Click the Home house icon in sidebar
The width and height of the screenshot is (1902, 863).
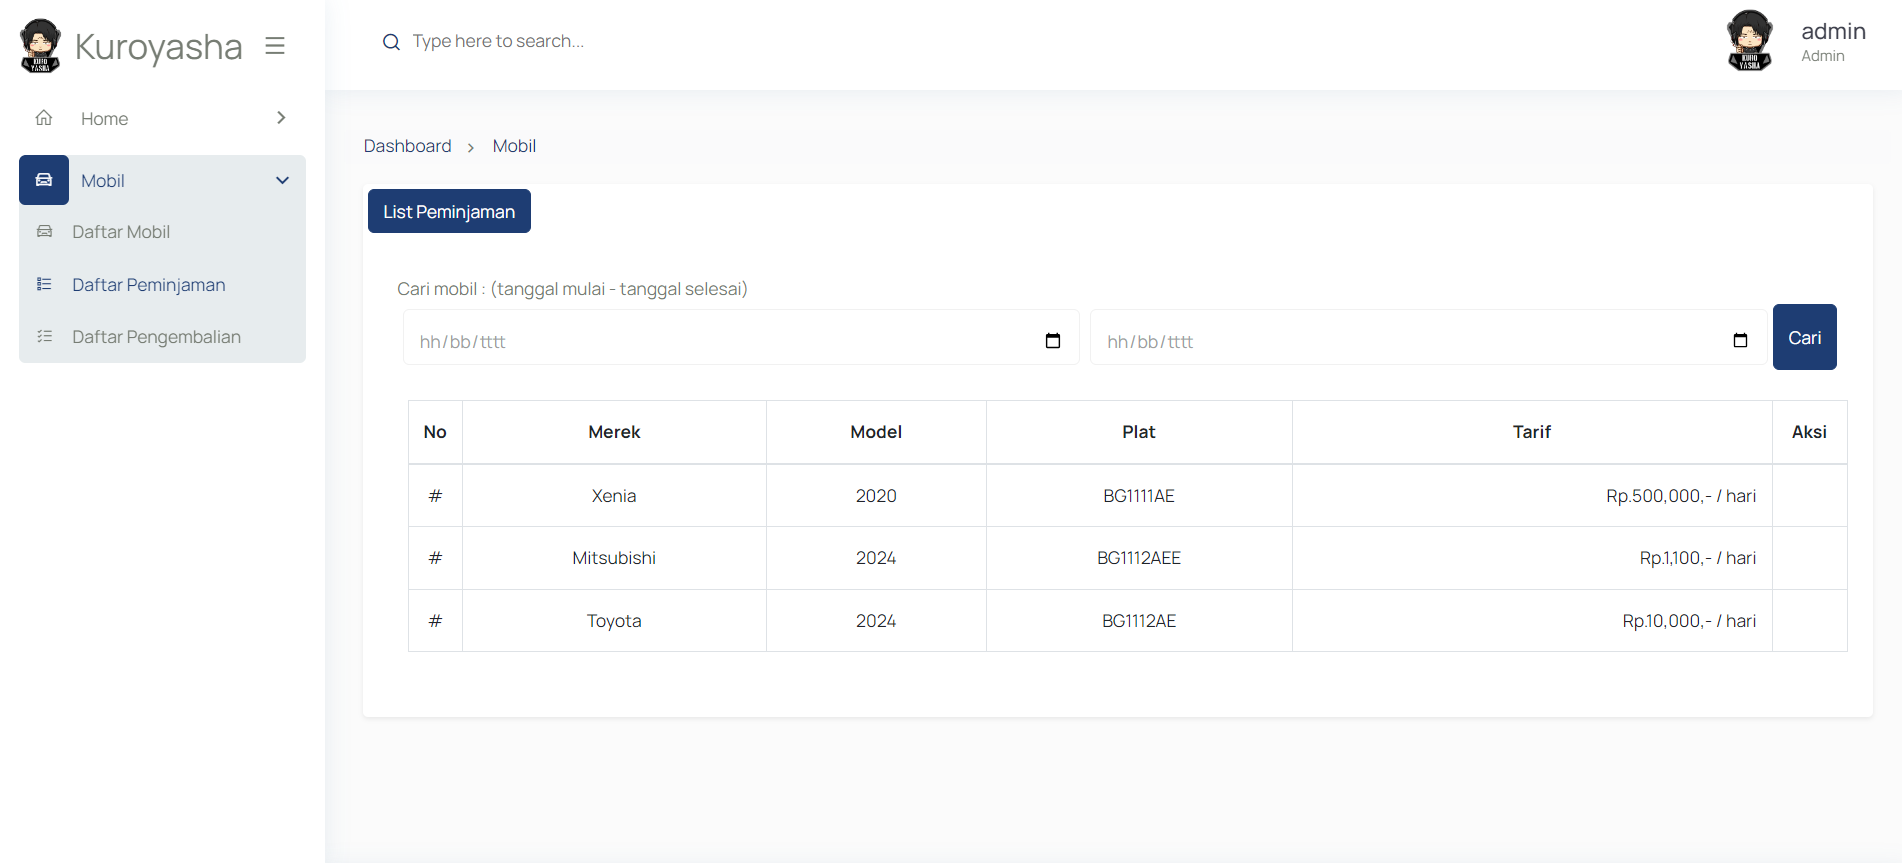click(44, 118)
